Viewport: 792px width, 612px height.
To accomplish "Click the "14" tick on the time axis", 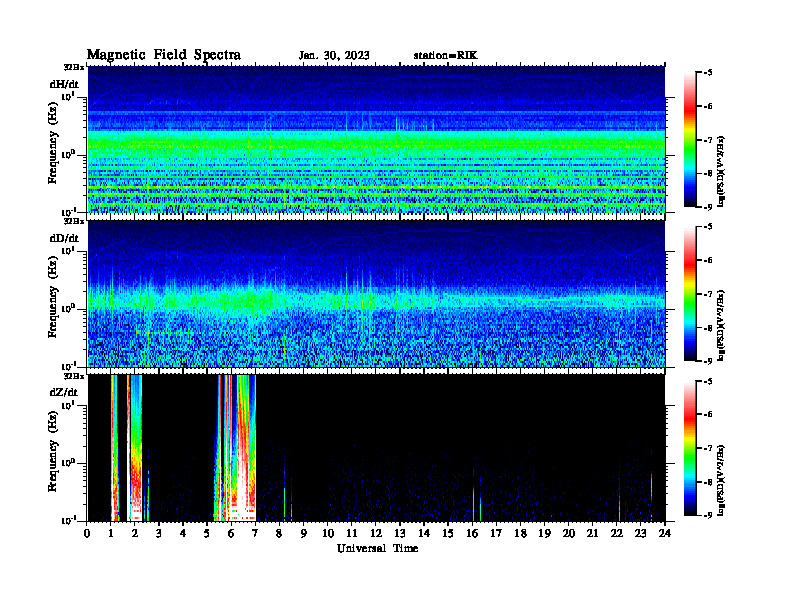I will [424, 533].
